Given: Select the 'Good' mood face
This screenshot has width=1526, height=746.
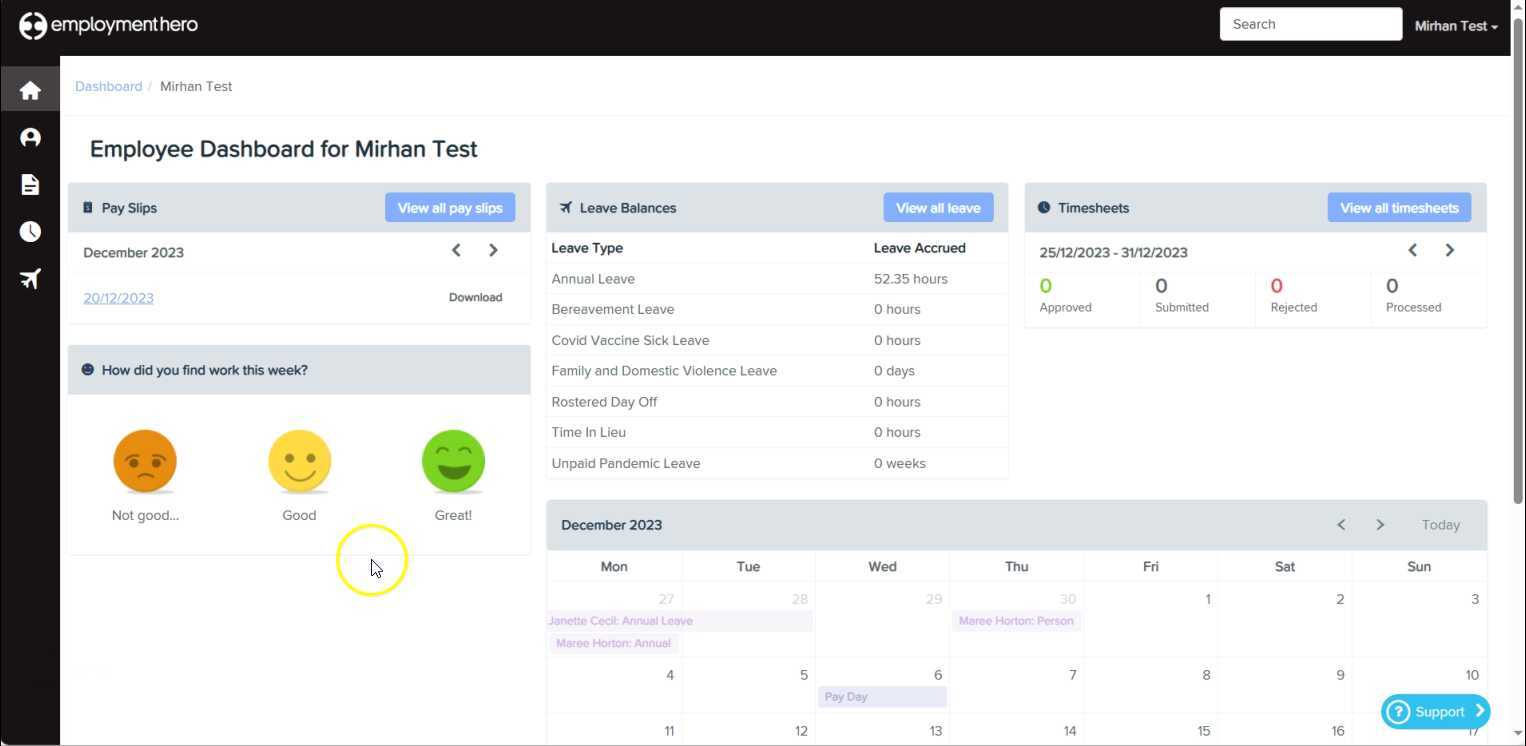Looking at the screenshot, I should 299,461.
